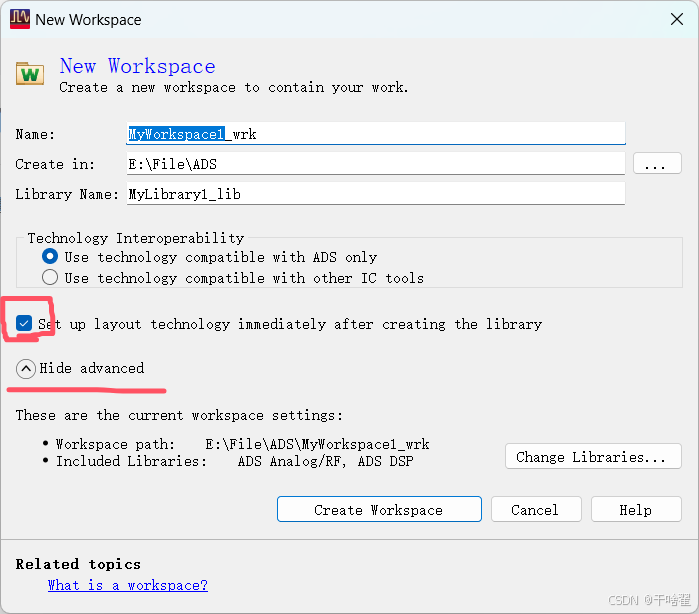Click the 'New Workspace' blue heading text
The width and height of the screenshot is (699, 614).
click(x=137, y=66)
